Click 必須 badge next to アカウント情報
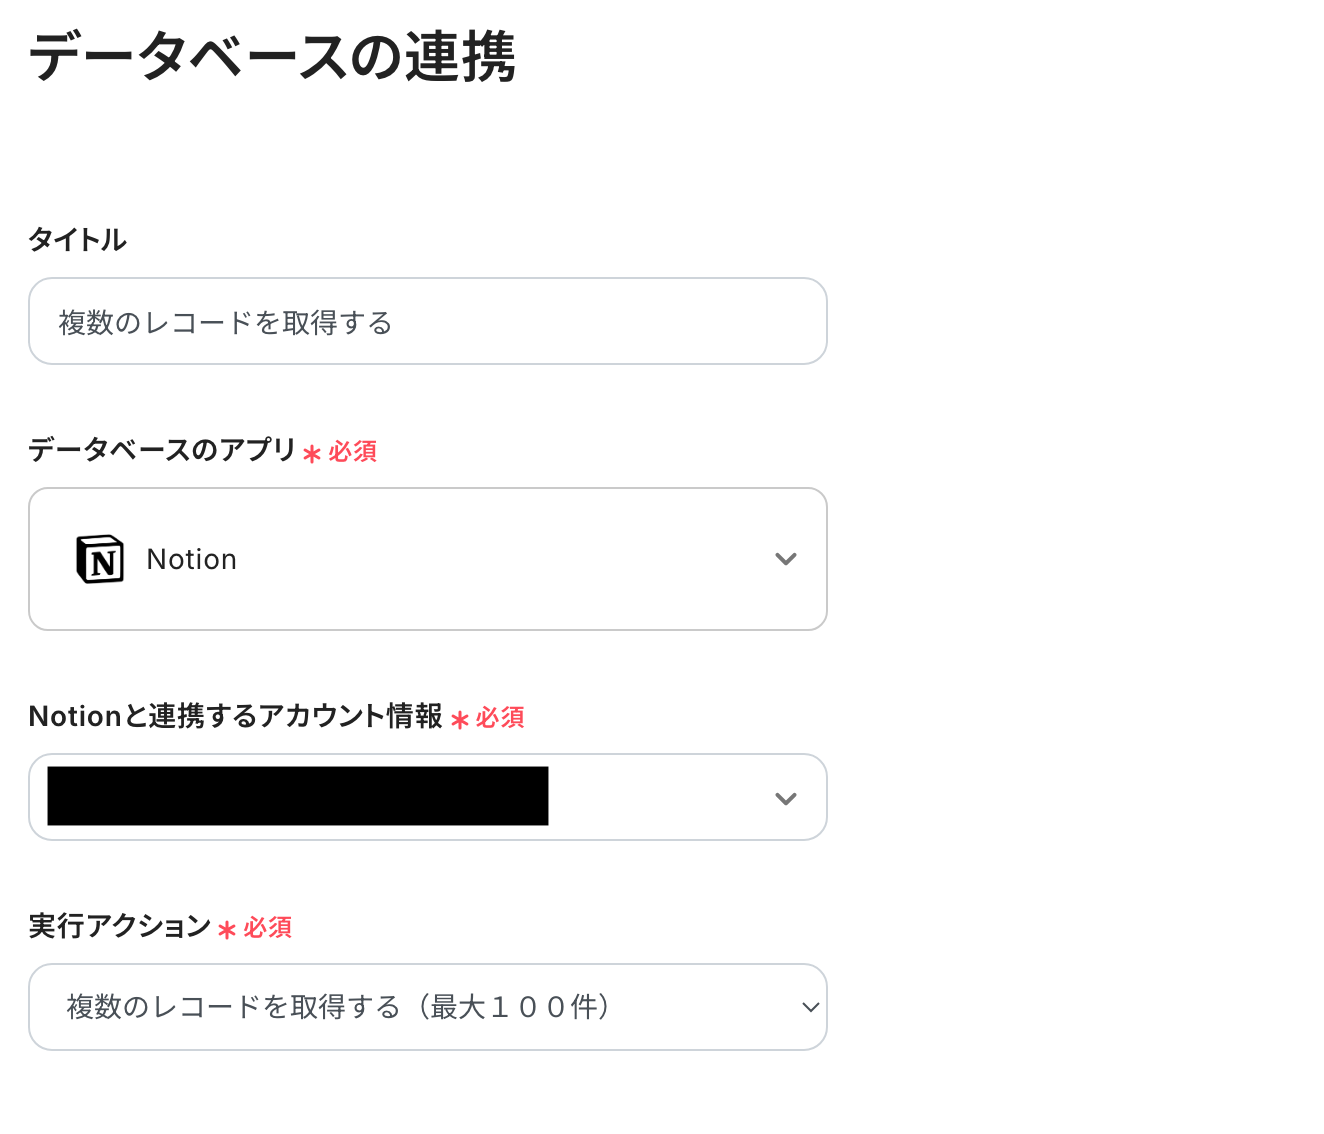 click(x=500, y=718)
